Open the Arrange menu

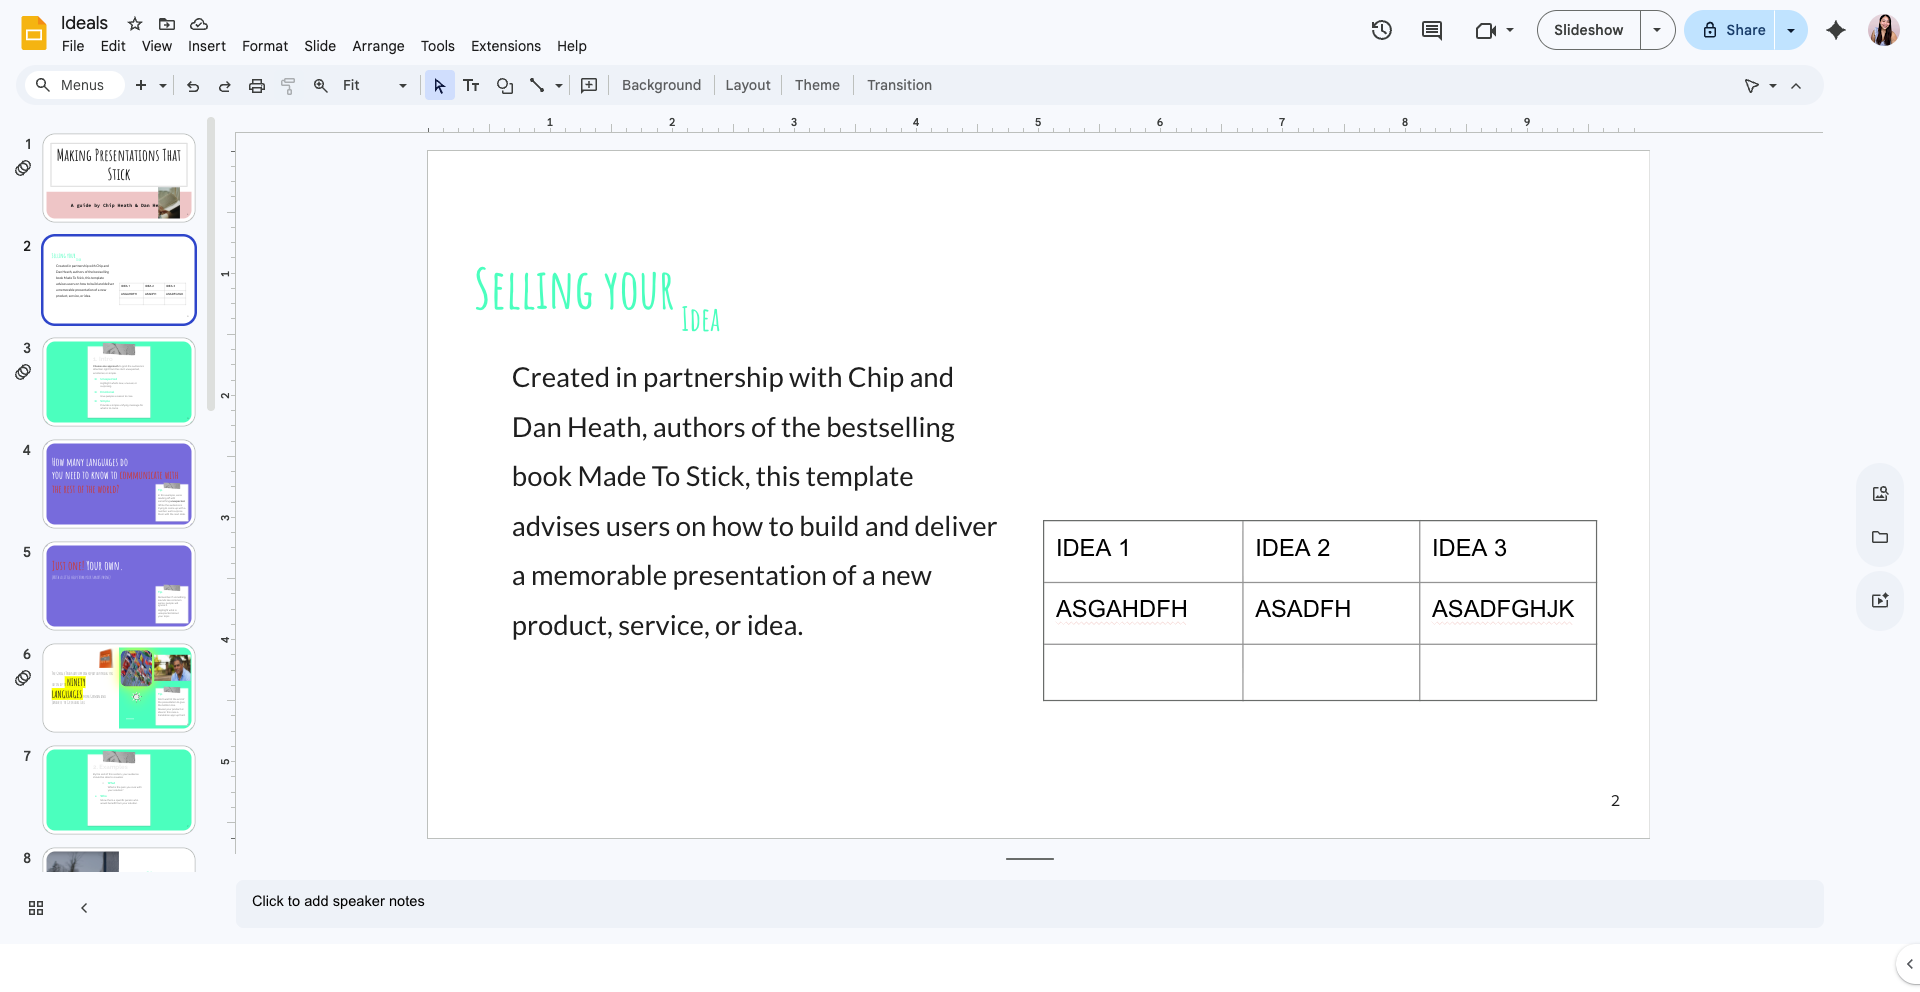pyautogui.click(x=378, y=46)
